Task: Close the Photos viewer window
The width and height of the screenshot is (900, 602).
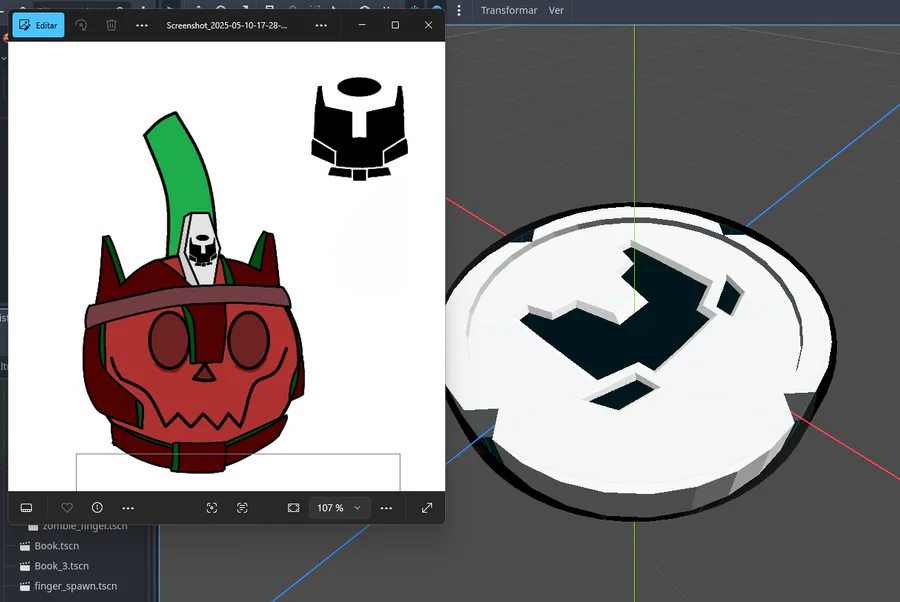Action: click(428, 25)
